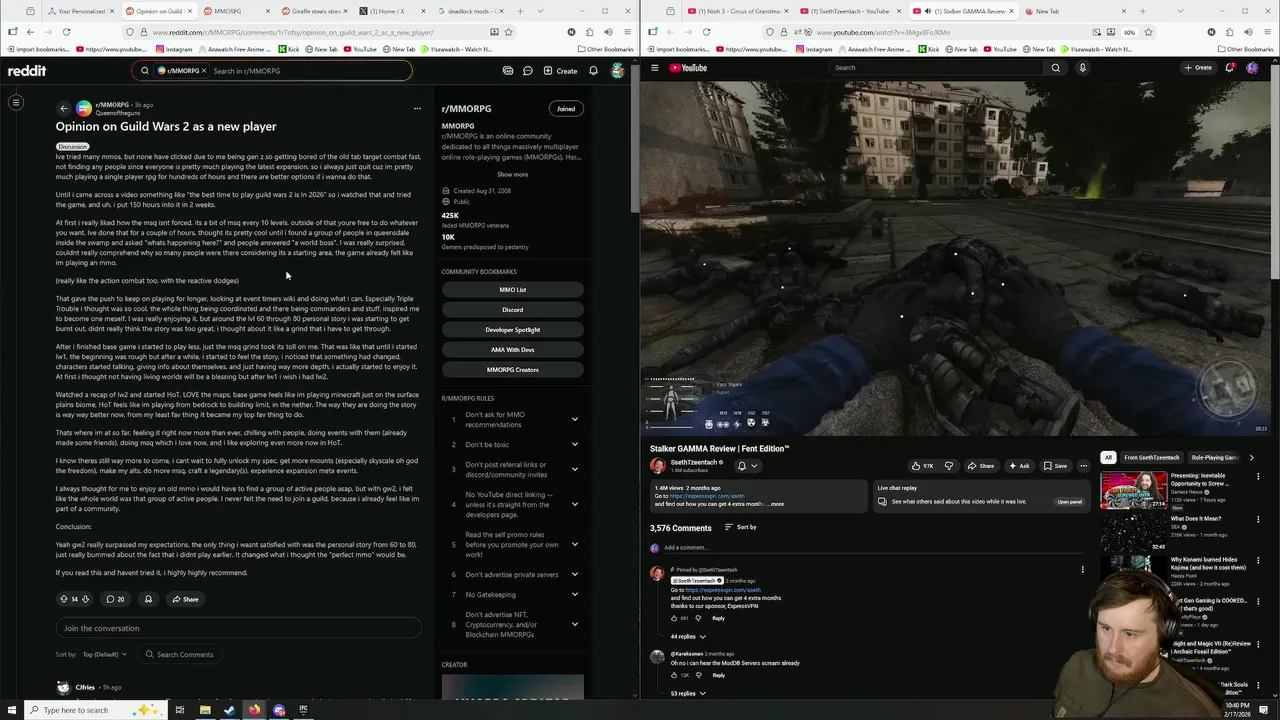This screenshot has width=1280, height=720.
Task: Switch to 'Giraffe steals' Reddit tab
Action: 312,11
